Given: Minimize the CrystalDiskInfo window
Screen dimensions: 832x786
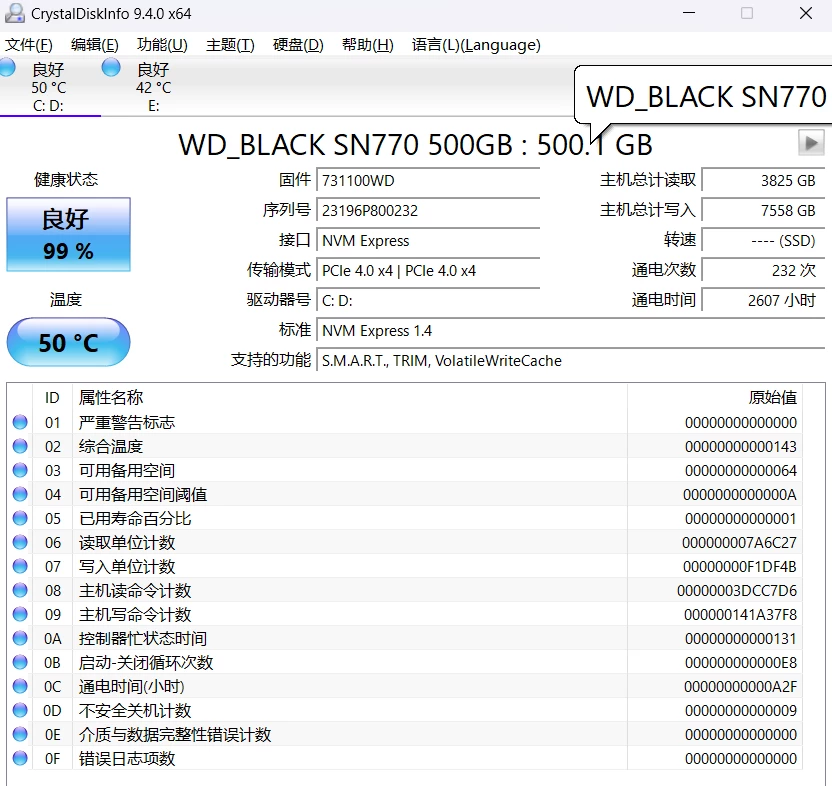Looking at the screenshot, I should (689, 13).
